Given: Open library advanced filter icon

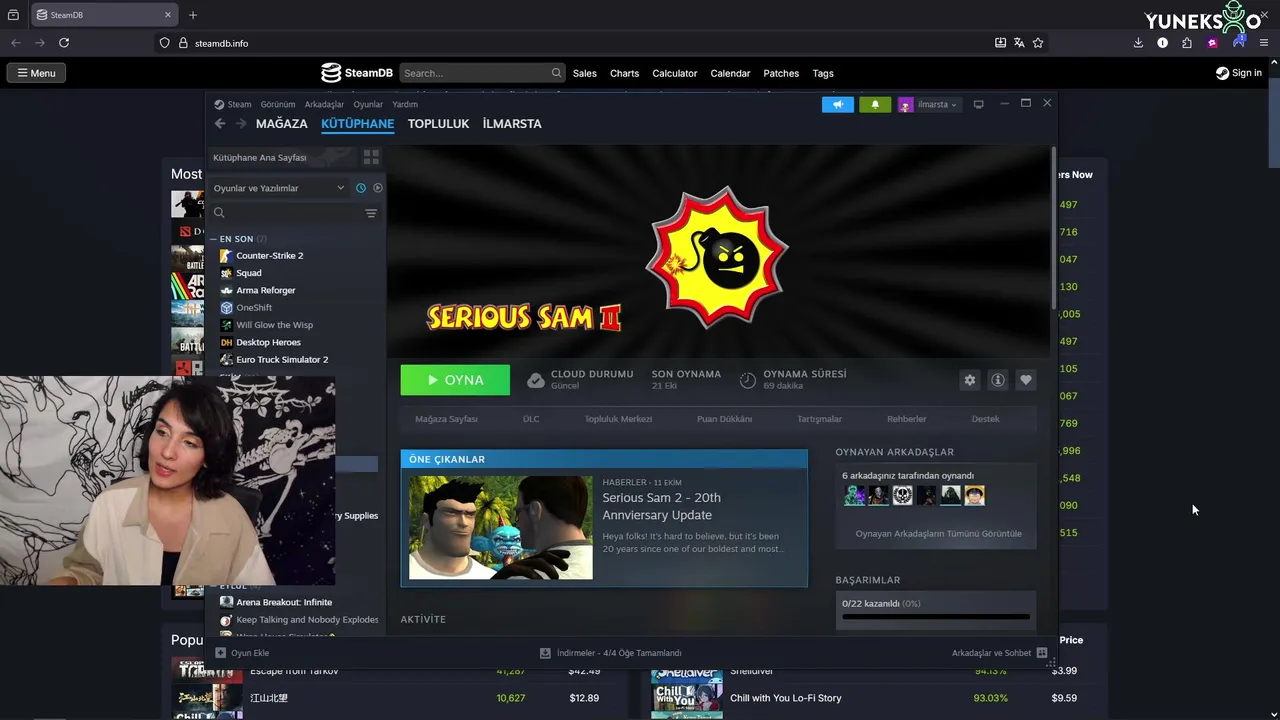Looking at the screenshot, I should 371,213.
